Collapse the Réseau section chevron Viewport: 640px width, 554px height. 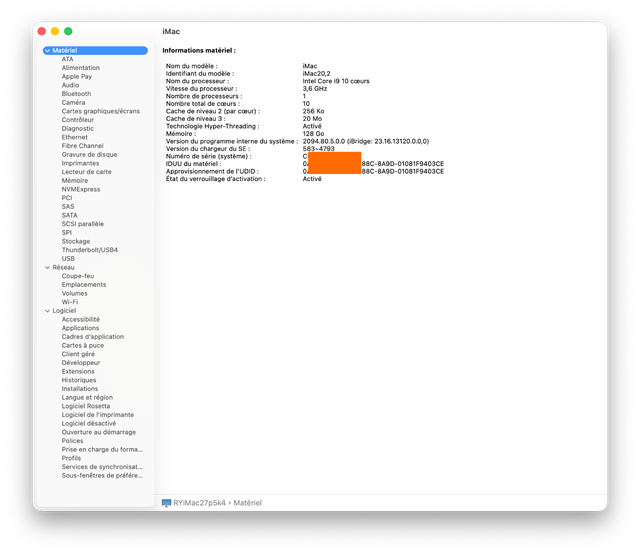click(x=47, y=267)
